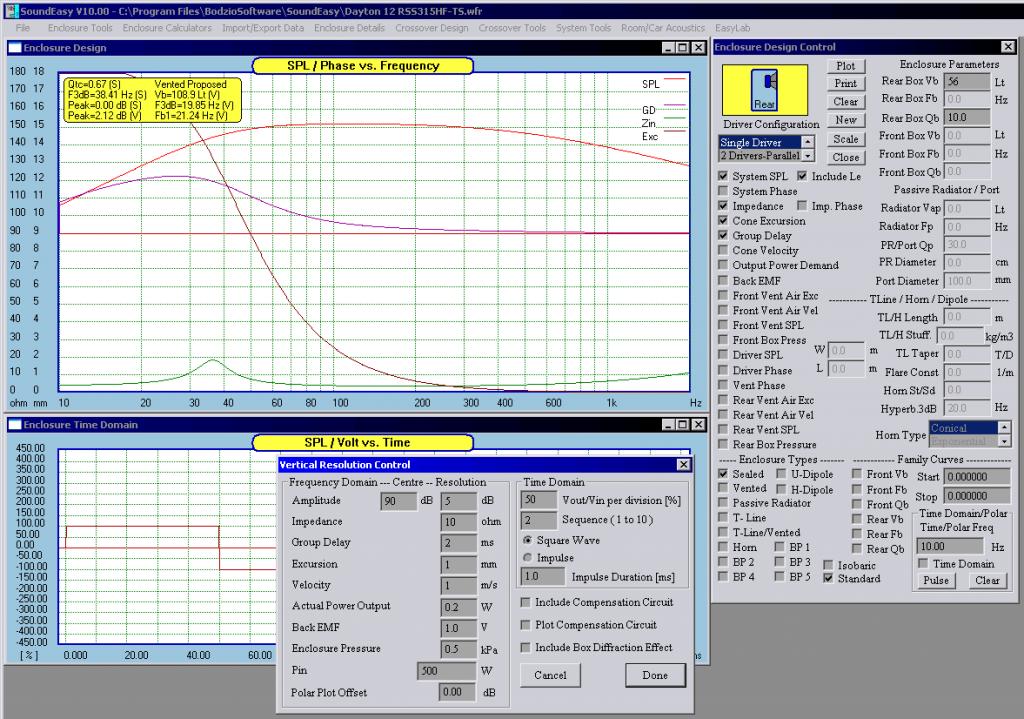Image resolution: width=1024 pixels, height=719 pixels.
Task: Toggle the System SPL checkbox
Action: 723,176
